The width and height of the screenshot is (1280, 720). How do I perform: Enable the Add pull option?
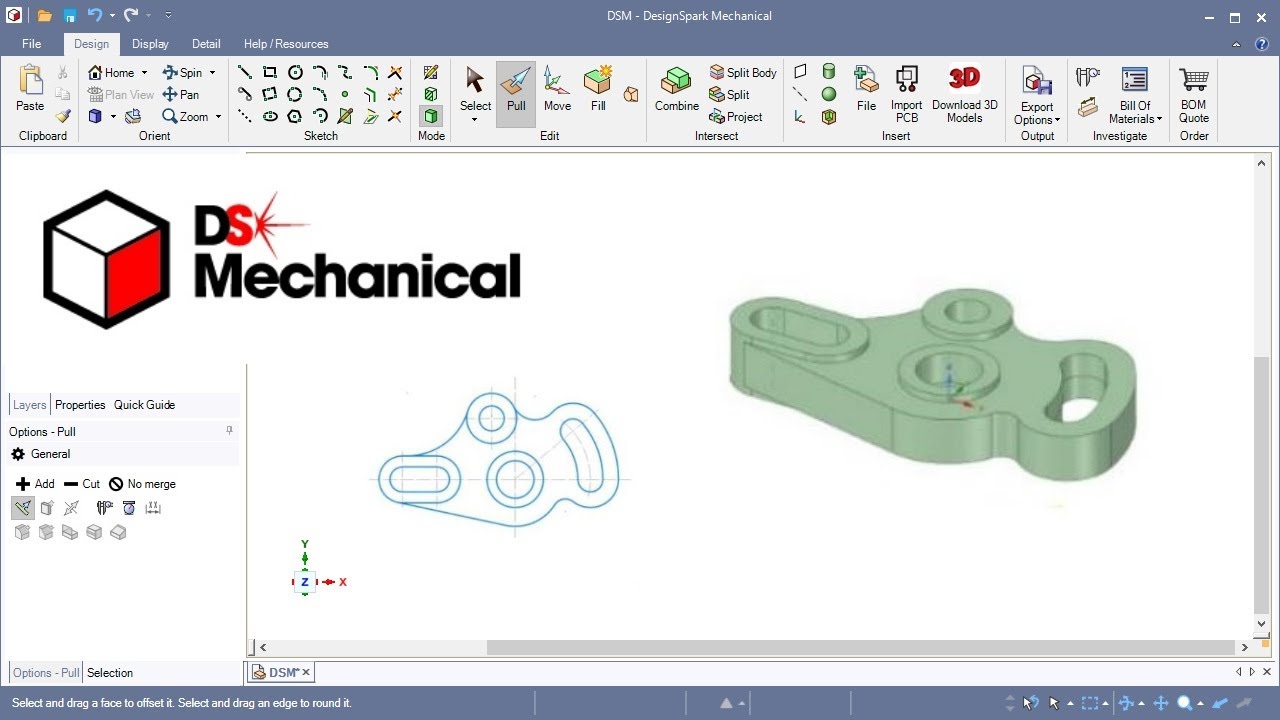pos(35,484)
